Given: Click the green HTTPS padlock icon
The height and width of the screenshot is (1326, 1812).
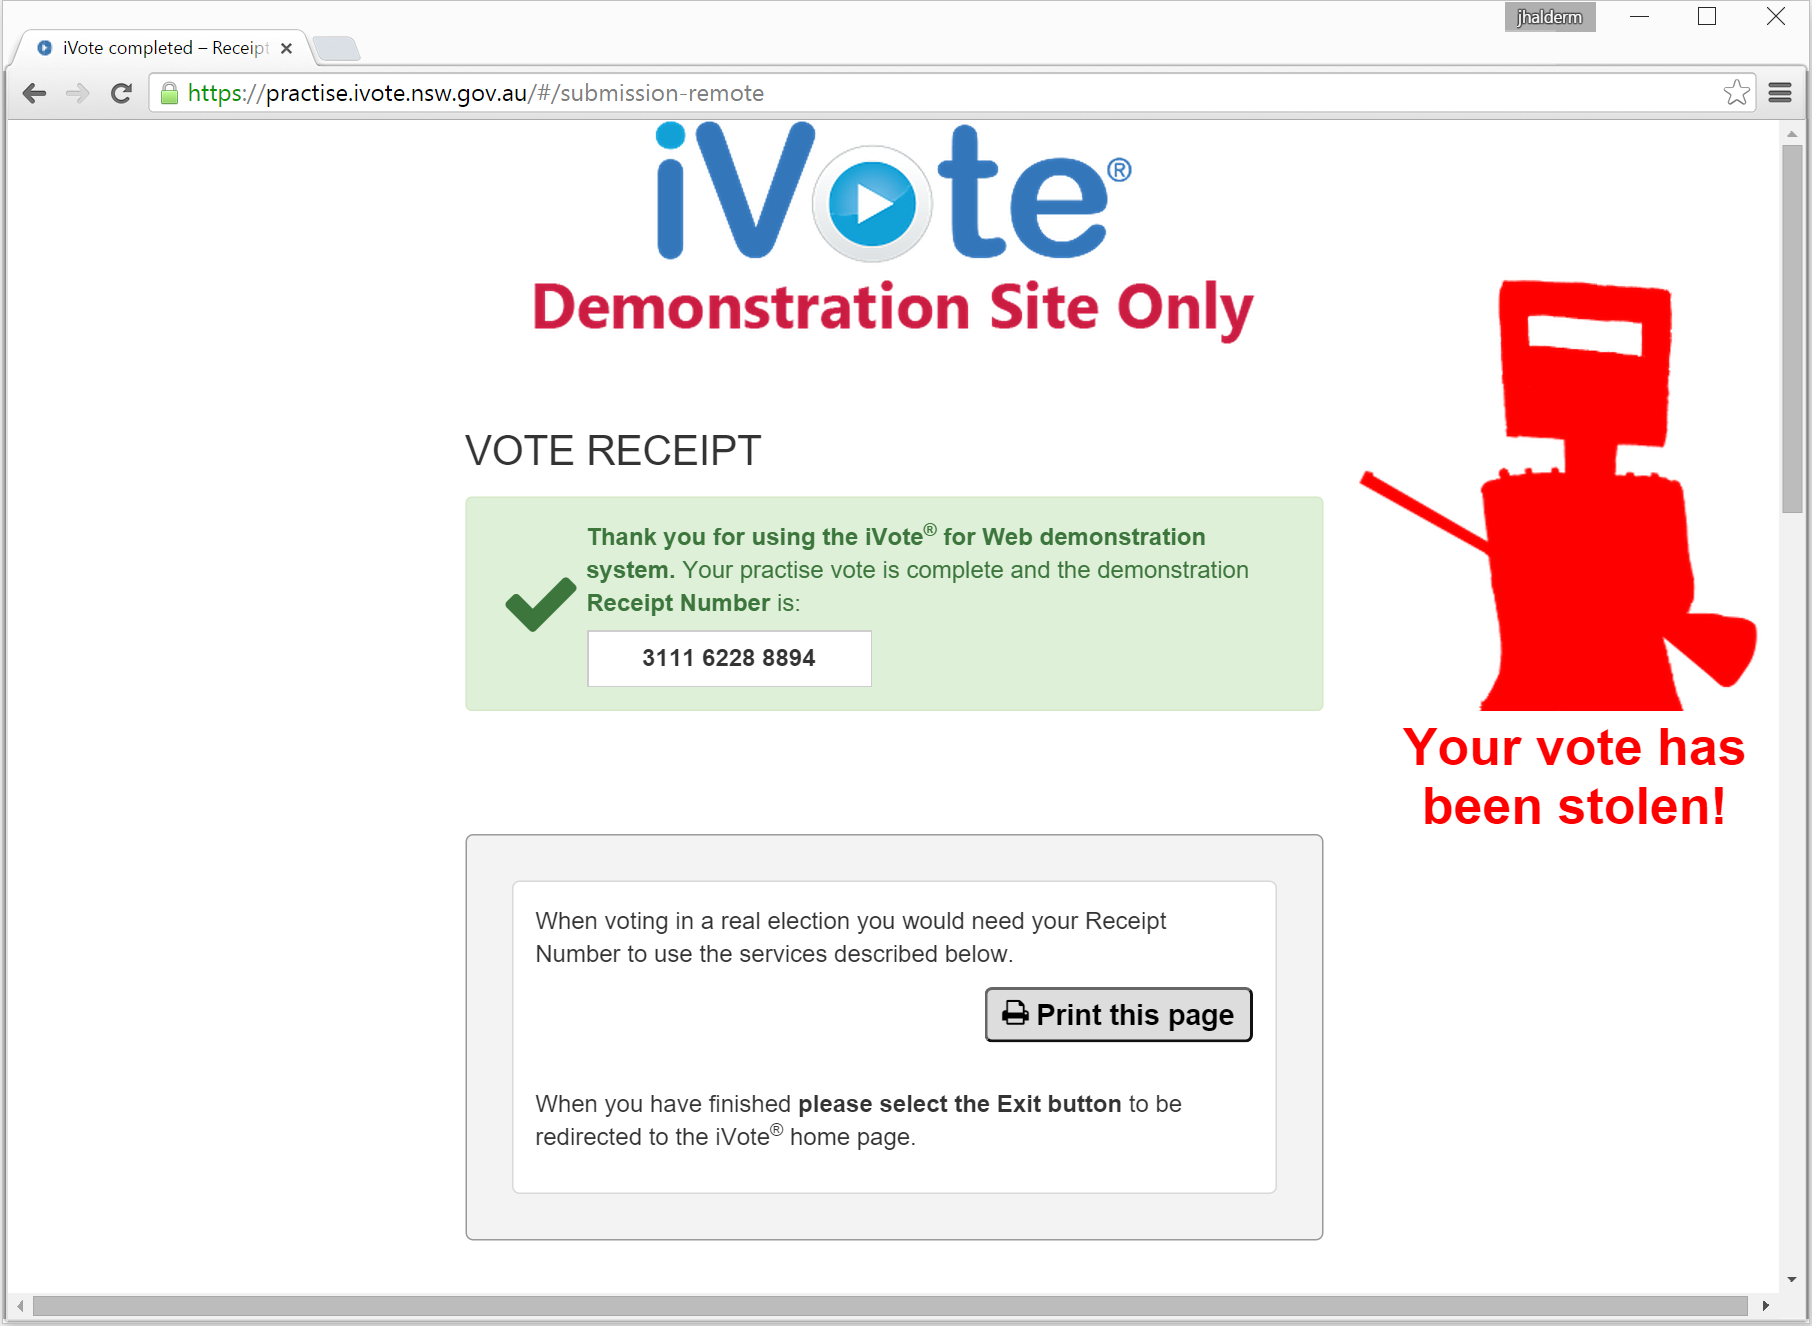Looking at the screenshot, I should click(169, 93).
